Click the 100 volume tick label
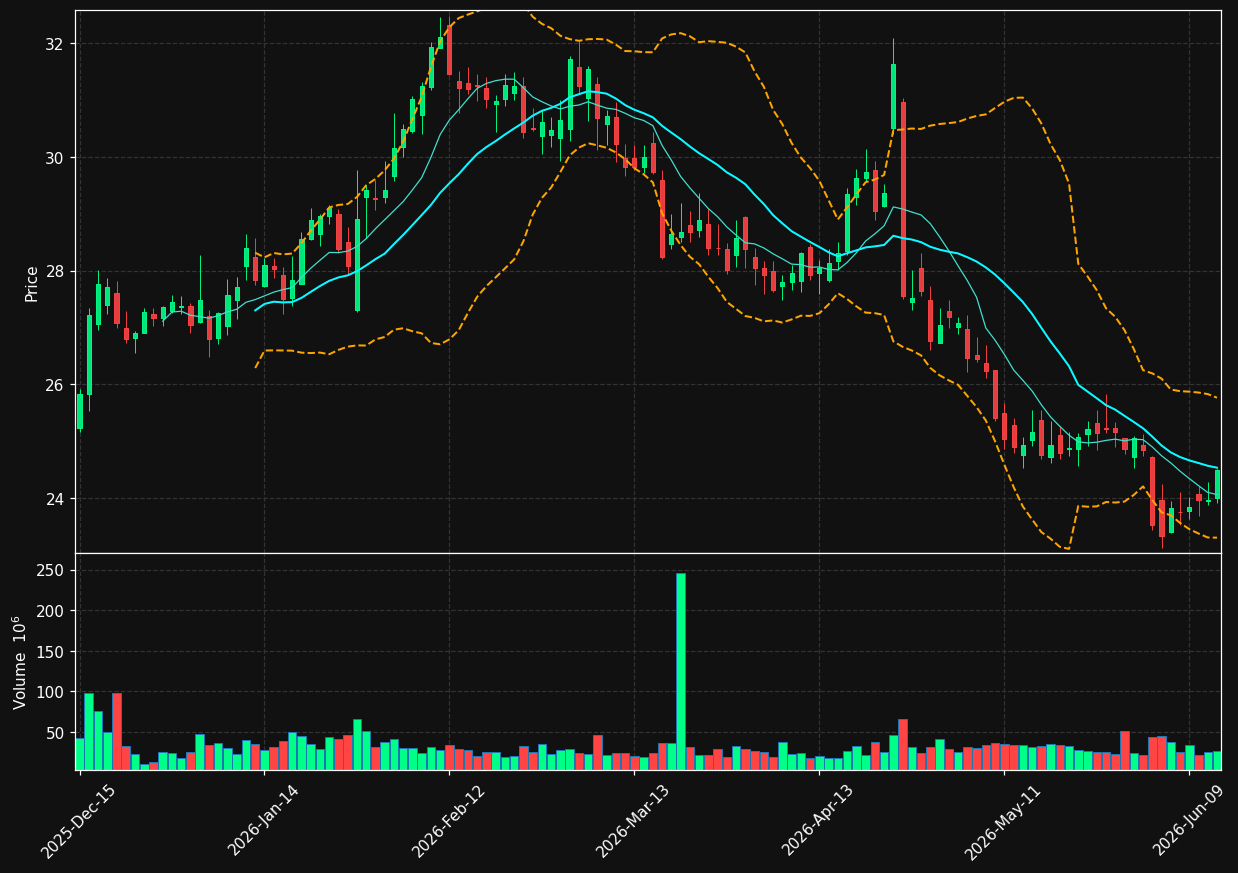The height and width of the screenshot is (873, 1238). (x=51, y=692)
